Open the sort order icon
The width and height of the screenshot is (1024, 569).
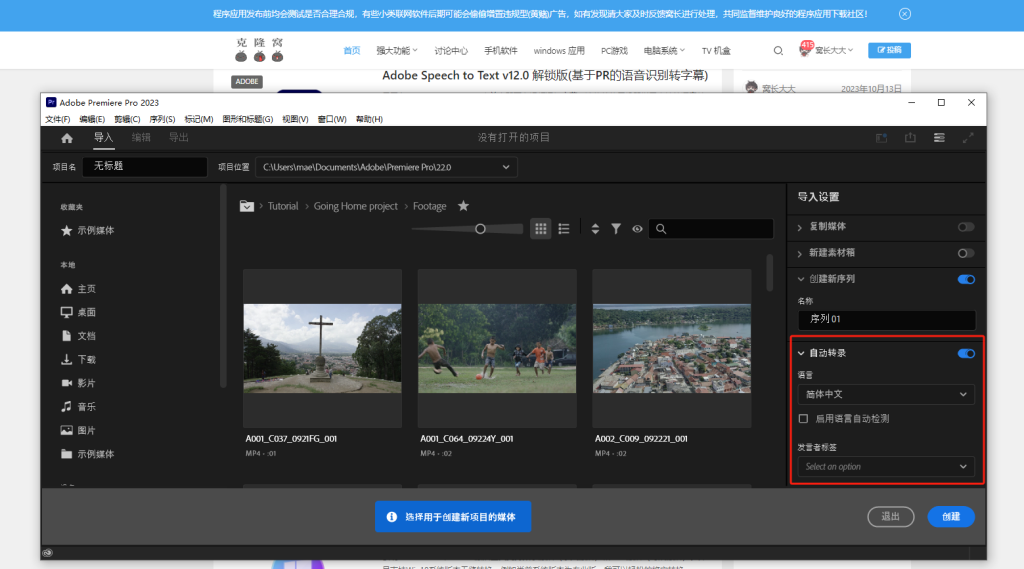(x=595, y=229)
